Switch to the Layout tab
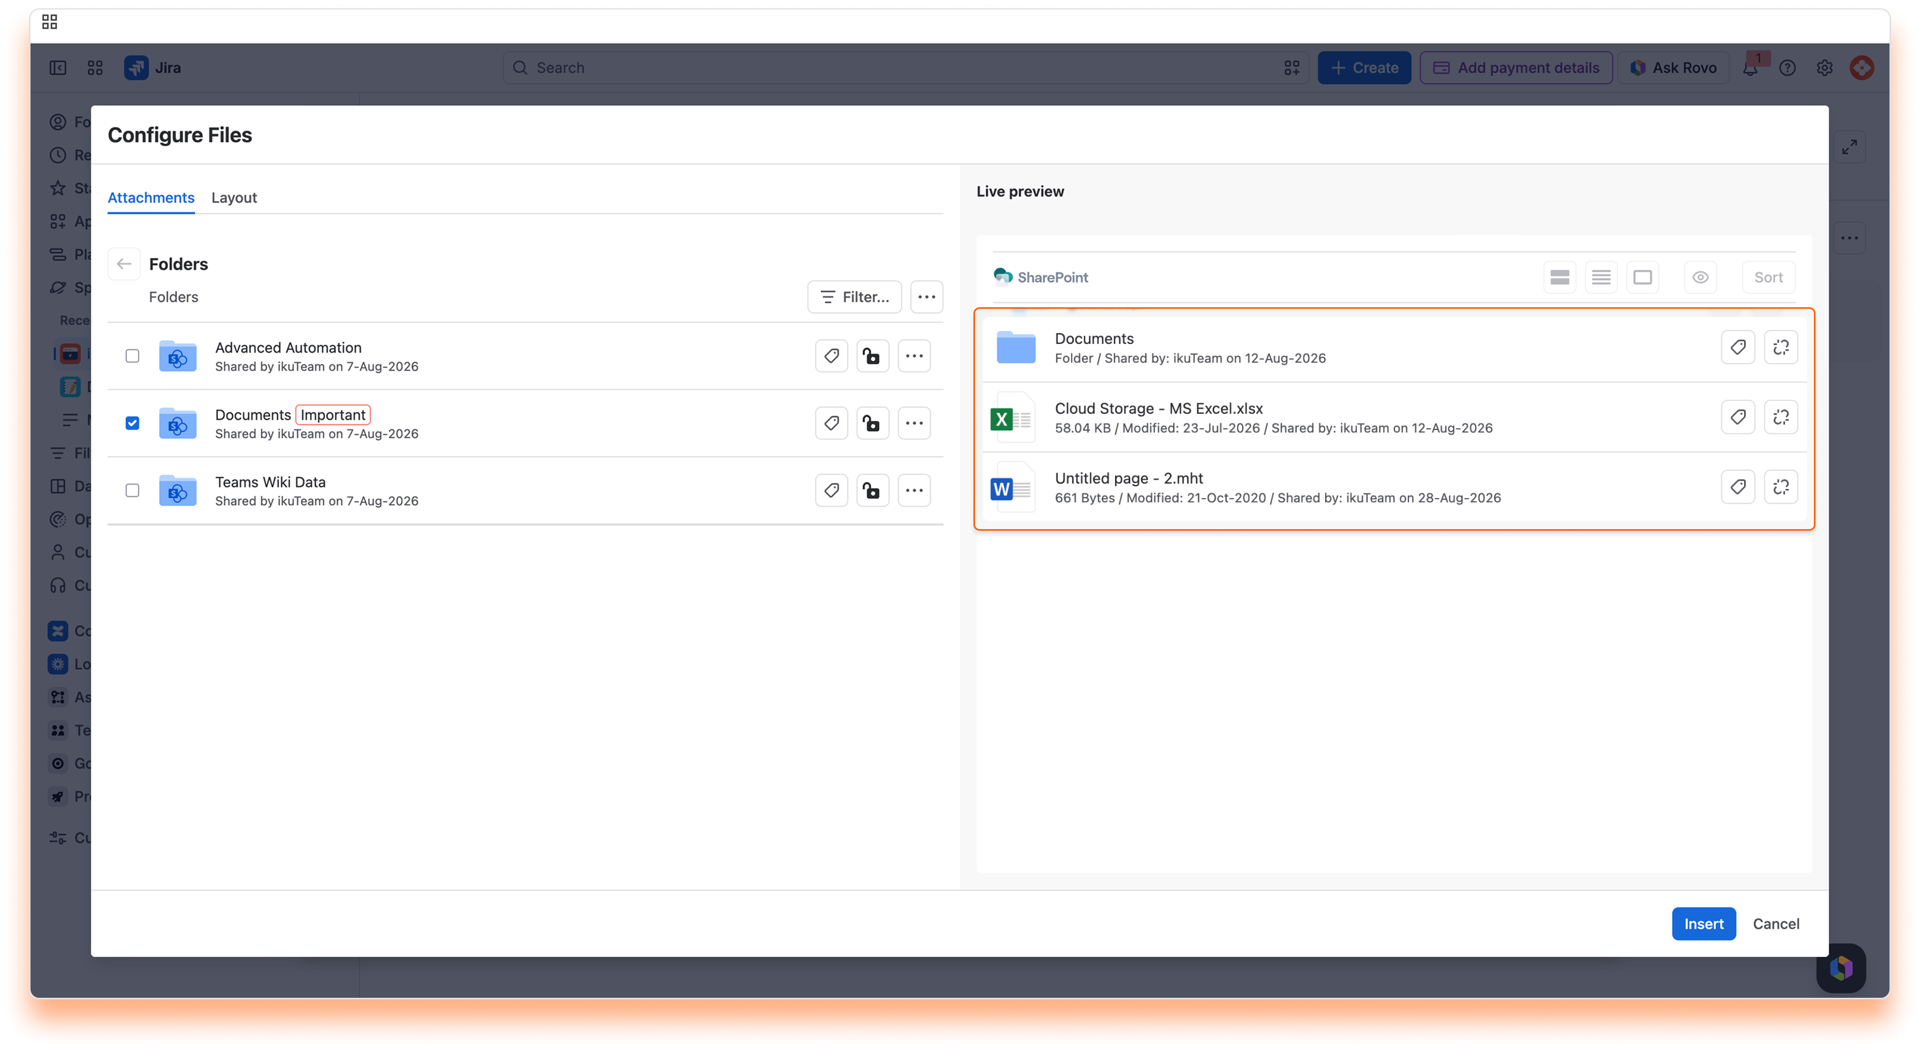Viewport: 1920px width, 1049px height. pyautogui.click(x=234, y=198)
